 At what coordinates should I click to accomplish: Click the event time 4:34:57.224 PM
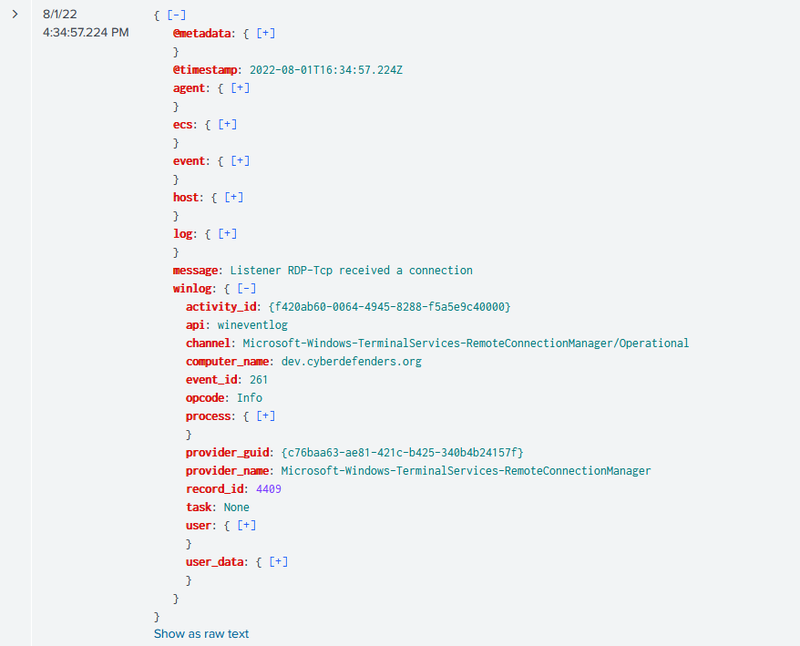click(85, 33)
